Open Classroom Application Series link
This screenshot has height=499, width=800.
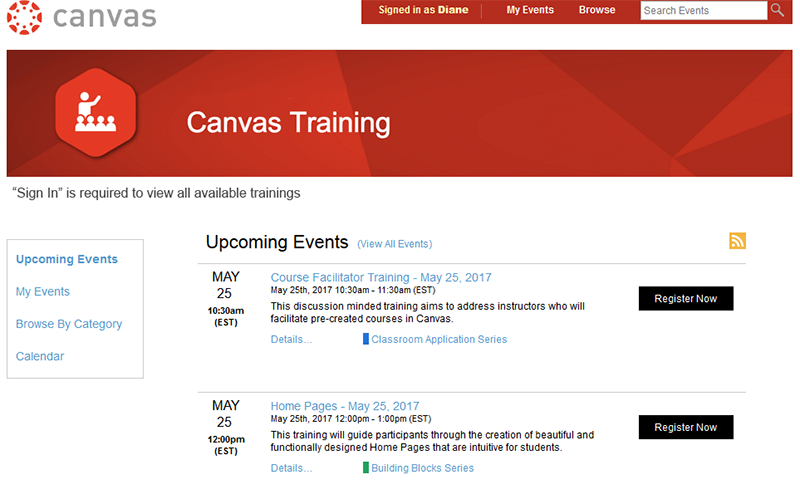[x=439, y=339]
